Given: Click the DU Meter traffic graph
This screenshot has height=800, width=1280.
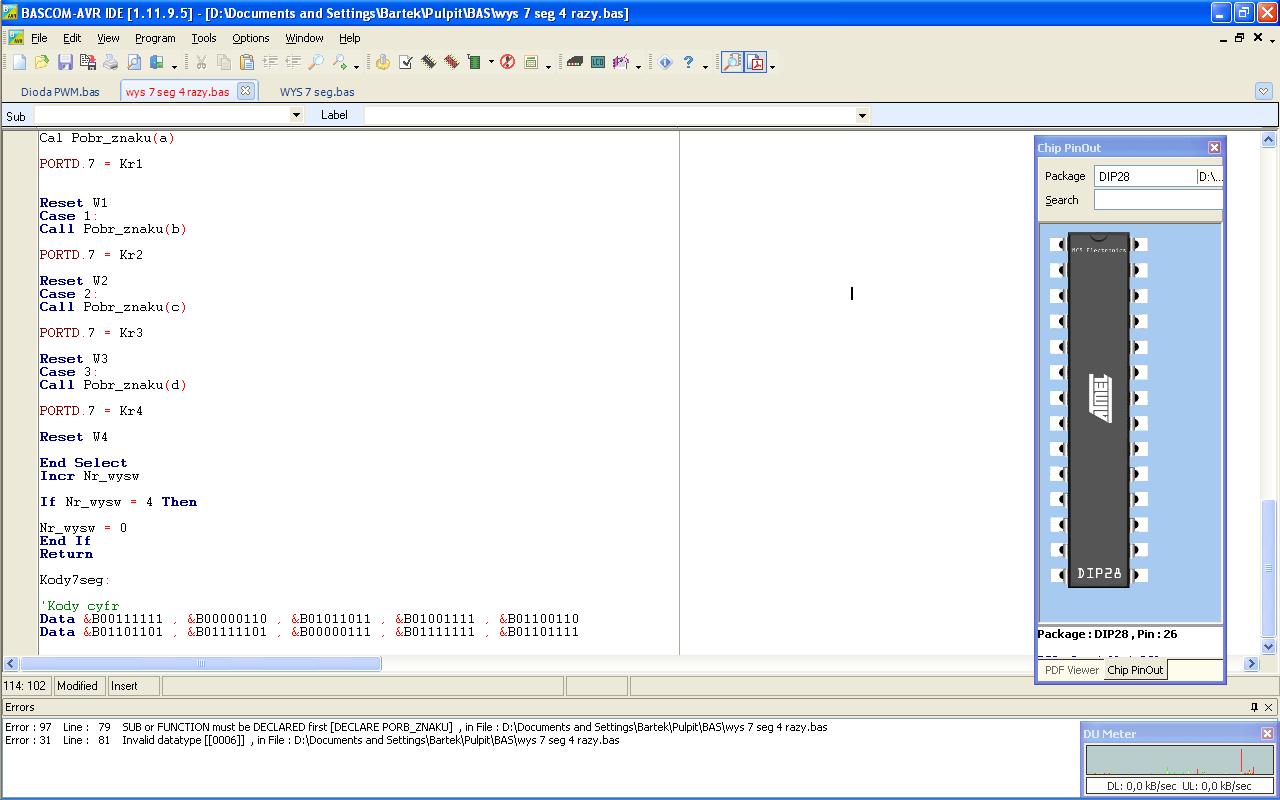Looking at the screenshot, I should [x=1180, y=760].
